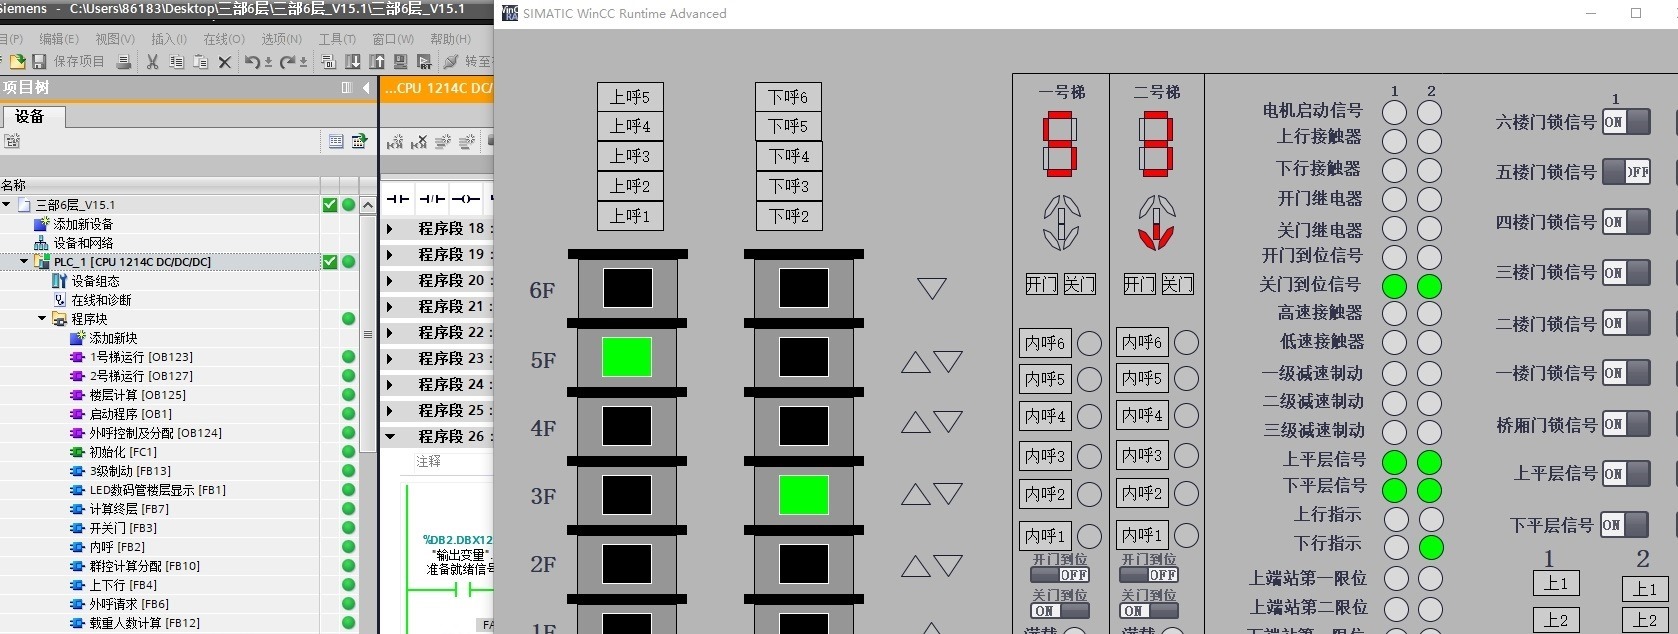Open the 插入(I) menu
Viewport: 1678px width, 634px height.
(x=169, y=39)
